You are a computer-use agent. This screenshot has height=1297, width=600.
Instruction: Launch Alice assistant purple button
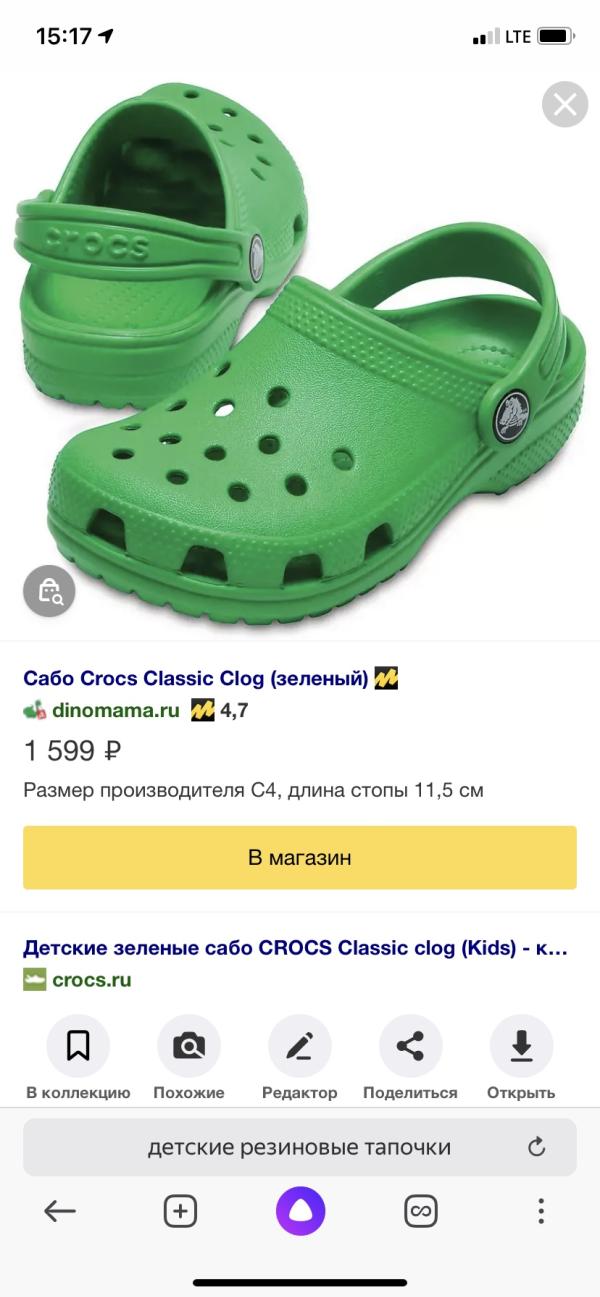pos(300,1212)
